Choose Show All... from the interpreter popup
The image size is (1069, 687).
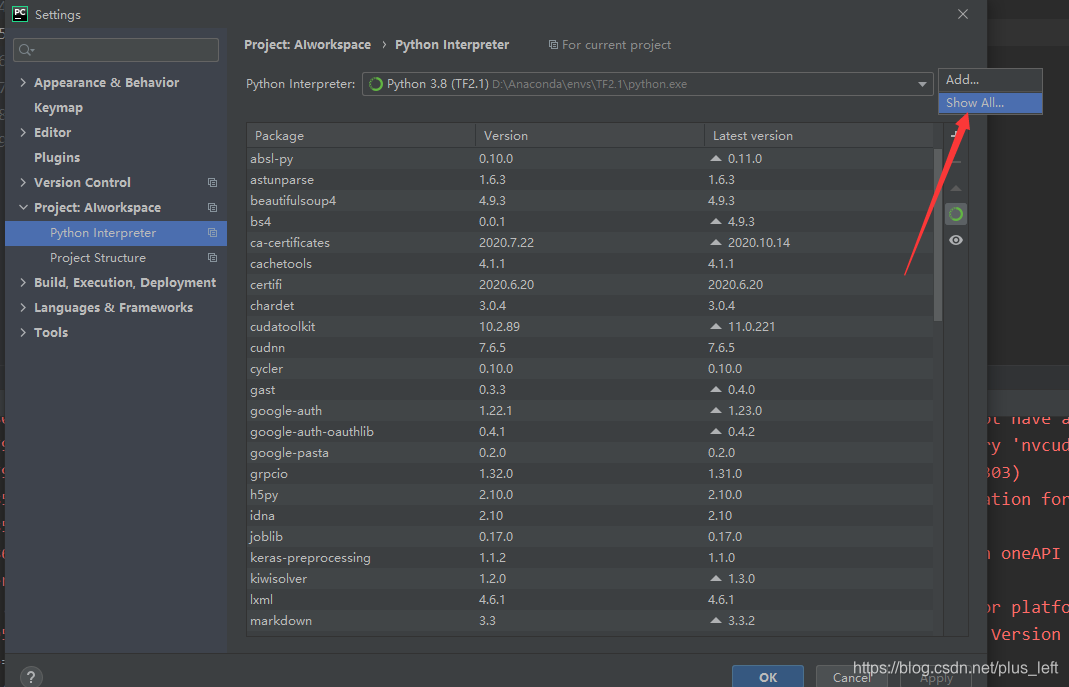(x=990, y=103)
